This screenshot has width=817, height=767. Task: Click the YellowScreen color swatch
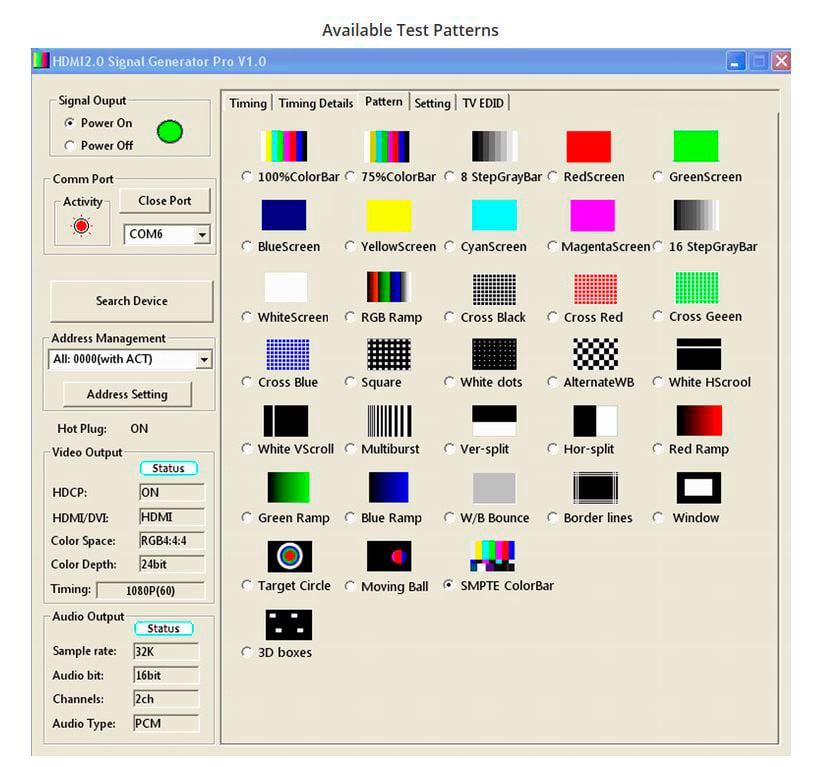point(389,215)
